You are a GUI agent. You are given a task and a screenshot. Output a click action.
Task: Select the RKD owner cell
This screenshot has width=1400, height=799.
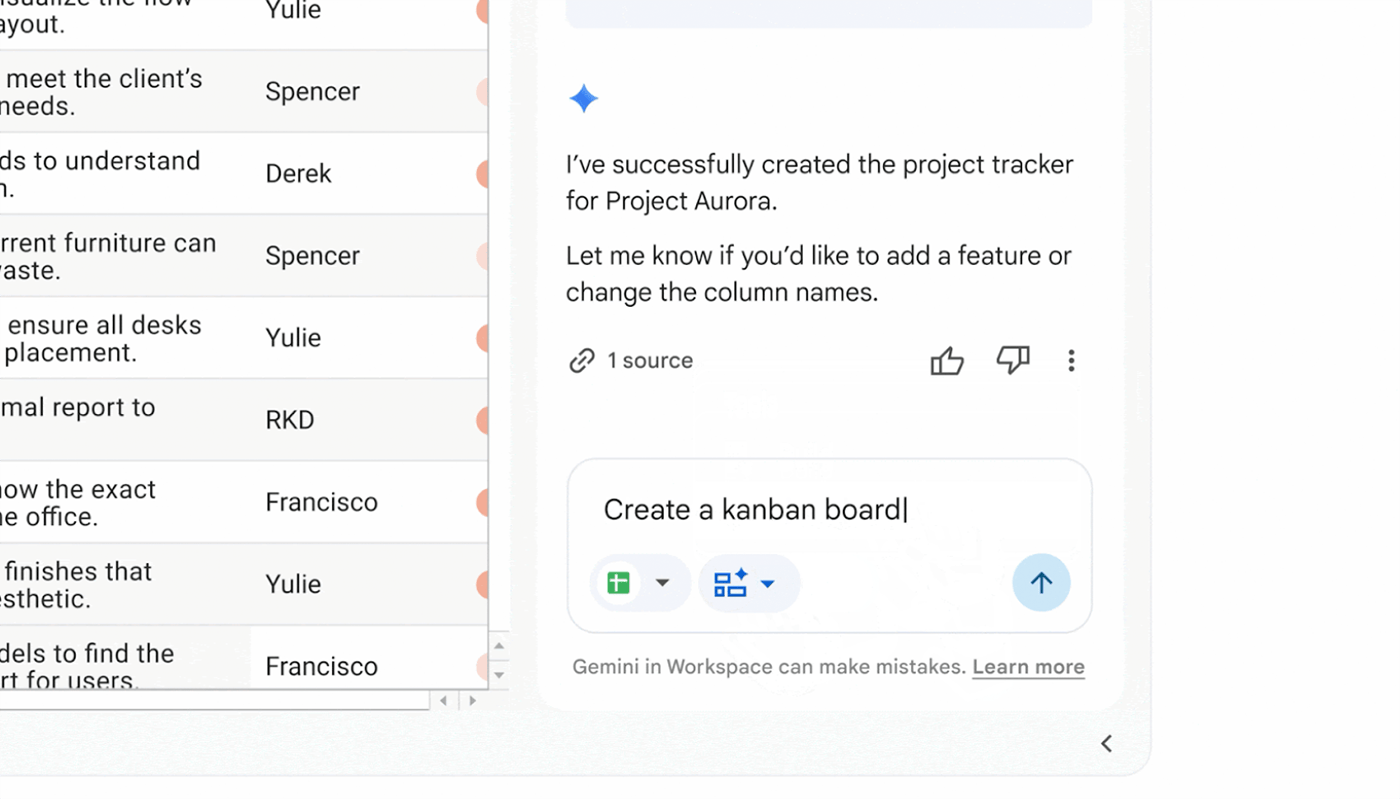[369, 420]
